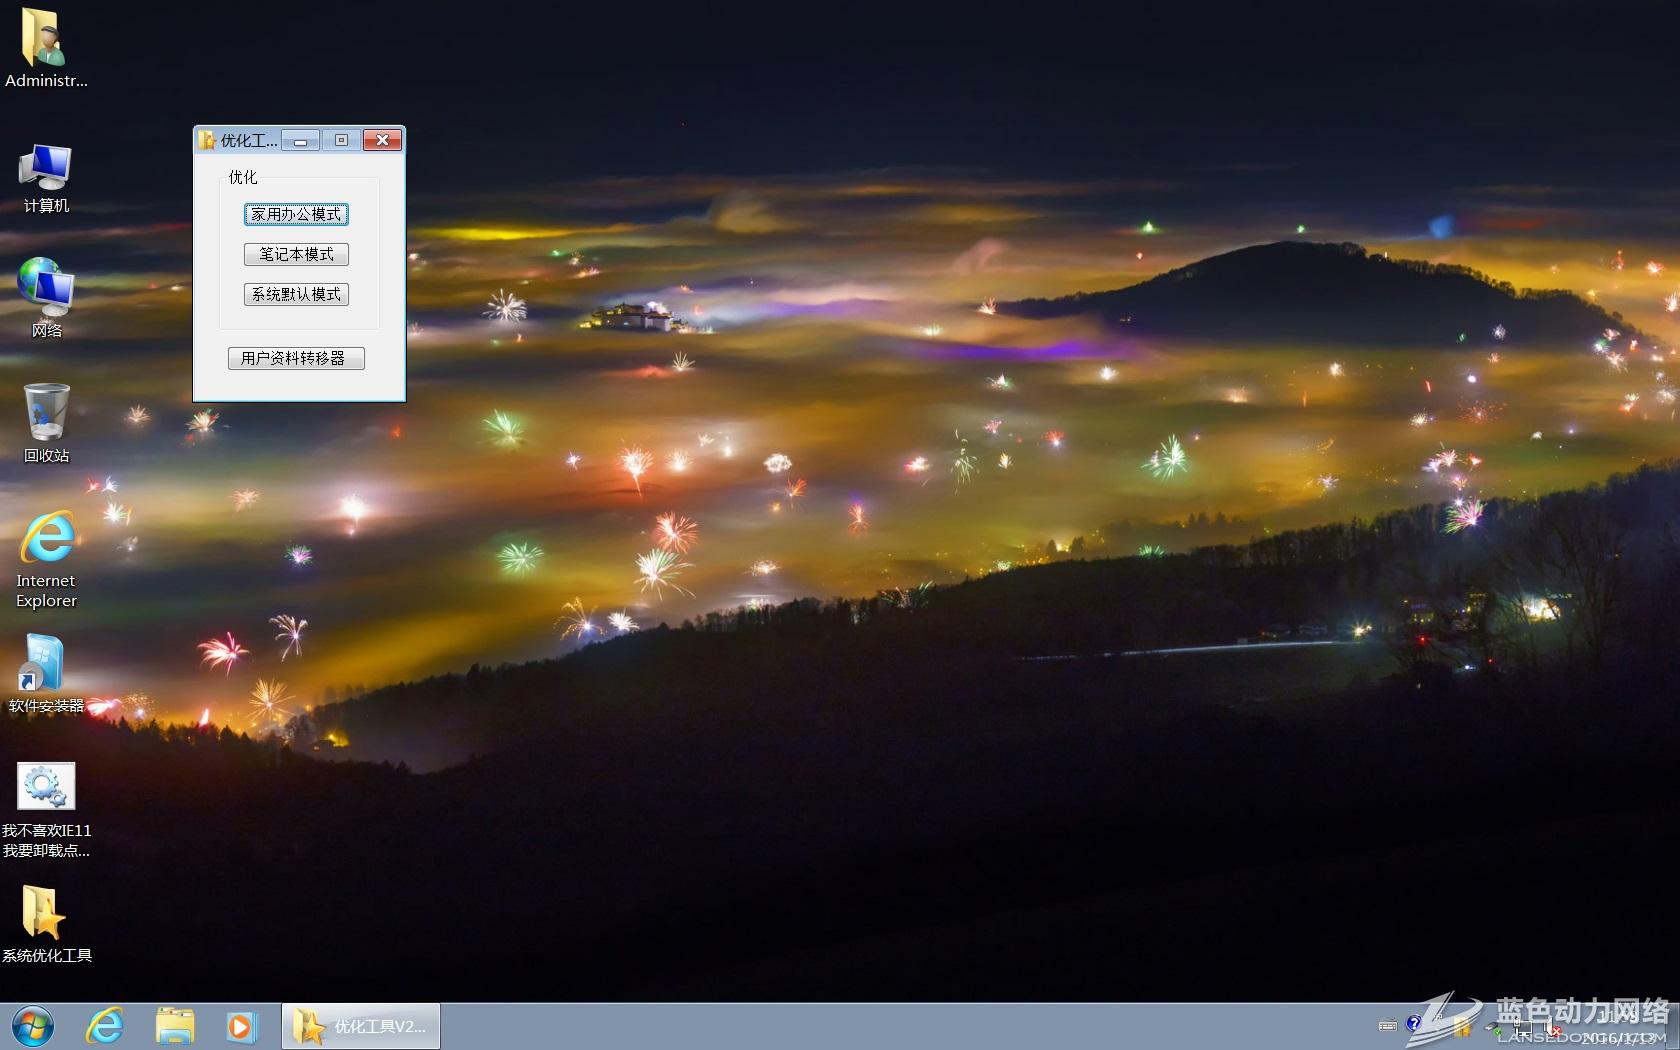Viewport: 1680px width, 1050px height.
Task: Open the 软件安装器 desktop icon
Action: (x=45, y=665)
